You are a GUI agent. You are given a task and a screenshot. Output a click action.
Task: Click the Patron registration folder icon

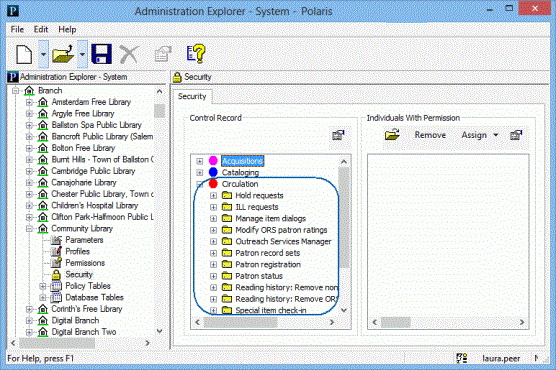coord(227,264)
